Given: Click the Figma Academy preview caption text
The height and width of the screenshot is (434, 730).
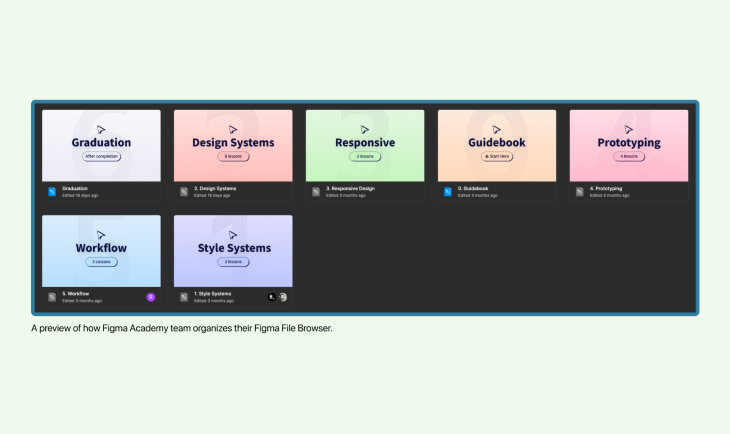Looking at the screenshot, I should pyautogui.click(x=182, y=328).
